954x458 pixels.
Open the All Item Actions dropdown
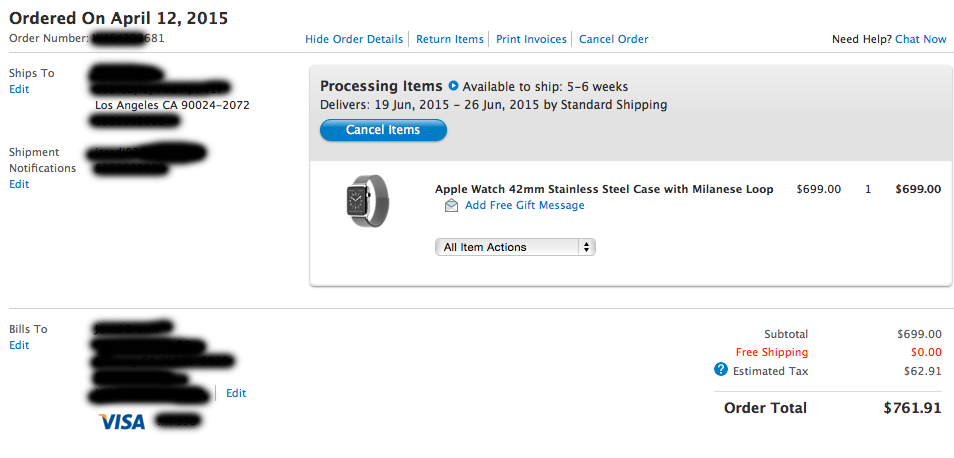point(515,247)
